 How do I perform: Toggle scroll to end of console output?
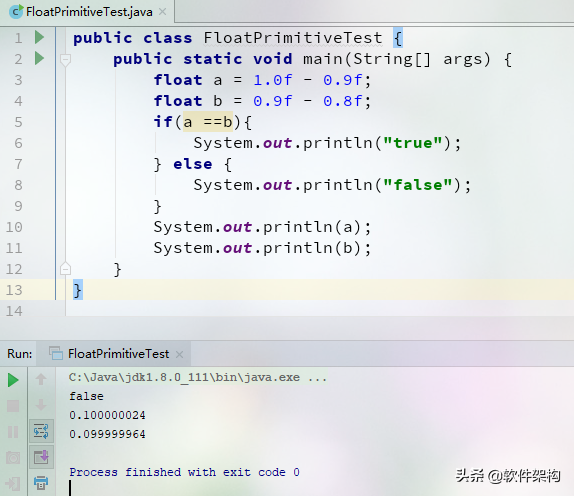point(41,457)
